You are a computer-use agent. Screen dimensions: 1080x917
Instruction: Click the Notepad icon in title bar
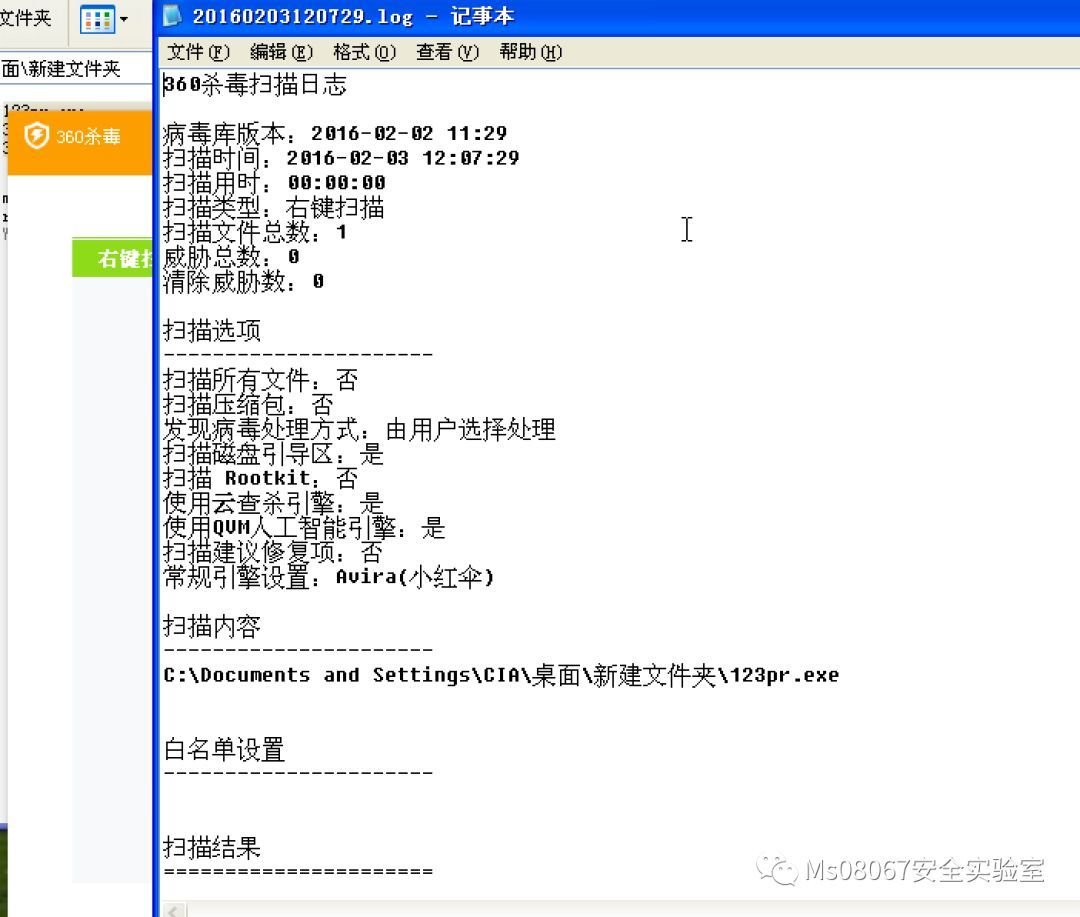[172, 15]
